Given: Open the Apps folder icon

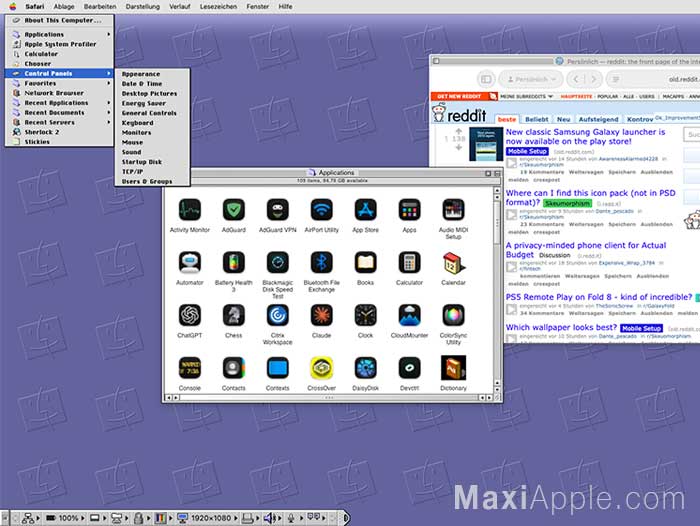Looking at the screenshot, I should [409, 210].
